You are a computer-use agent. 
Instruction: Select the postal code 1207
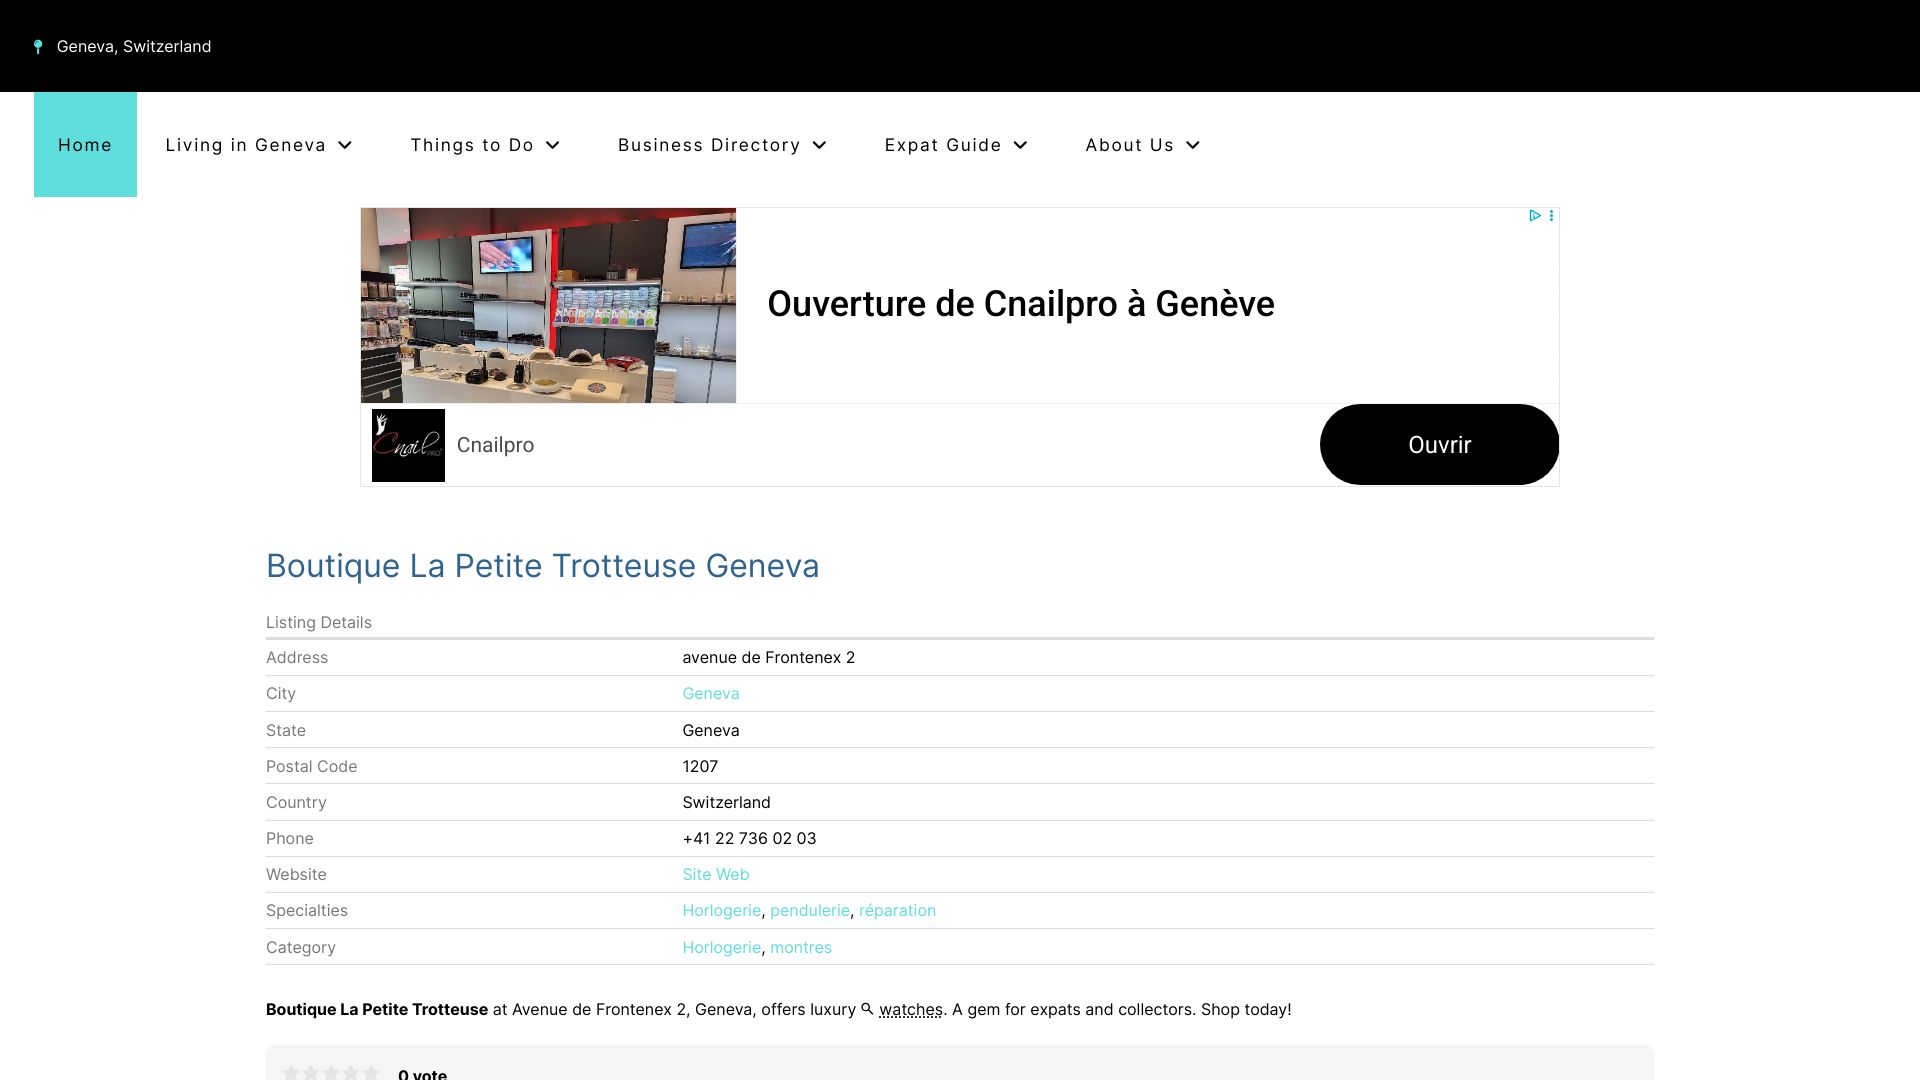pos(700,766)
